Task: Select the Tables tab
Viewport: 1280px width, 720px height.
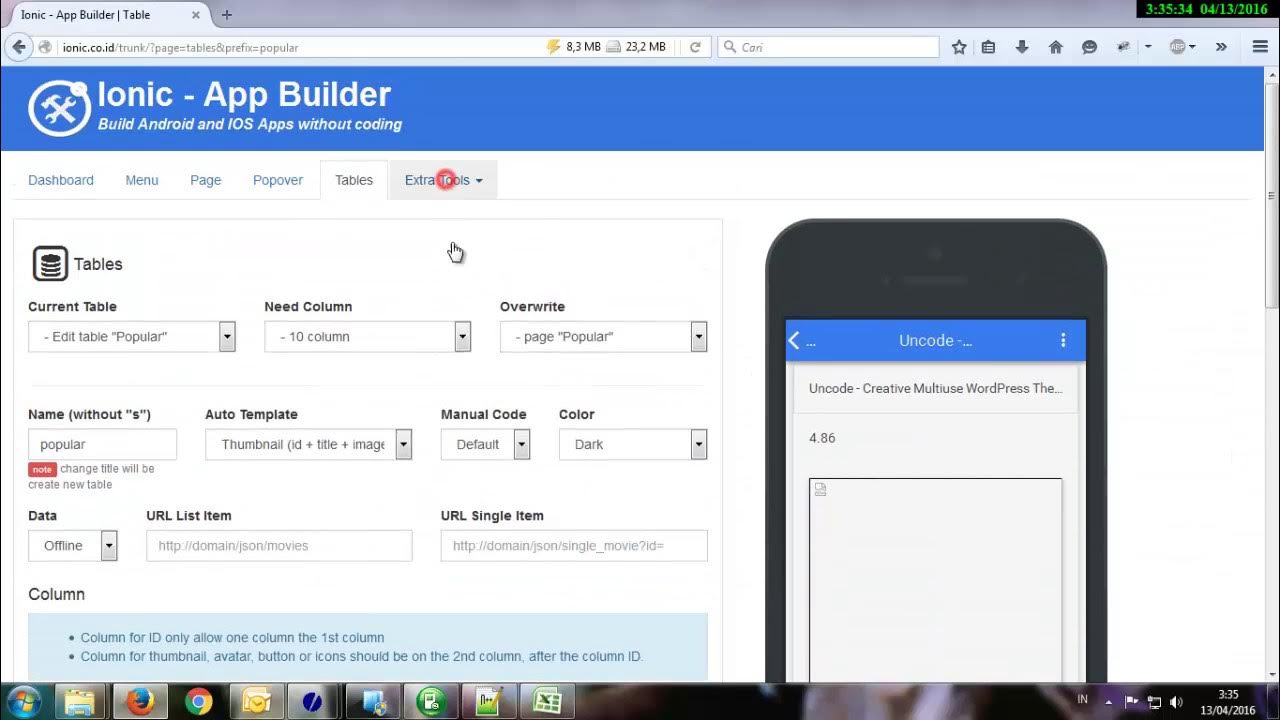Action: pos(354,180)
